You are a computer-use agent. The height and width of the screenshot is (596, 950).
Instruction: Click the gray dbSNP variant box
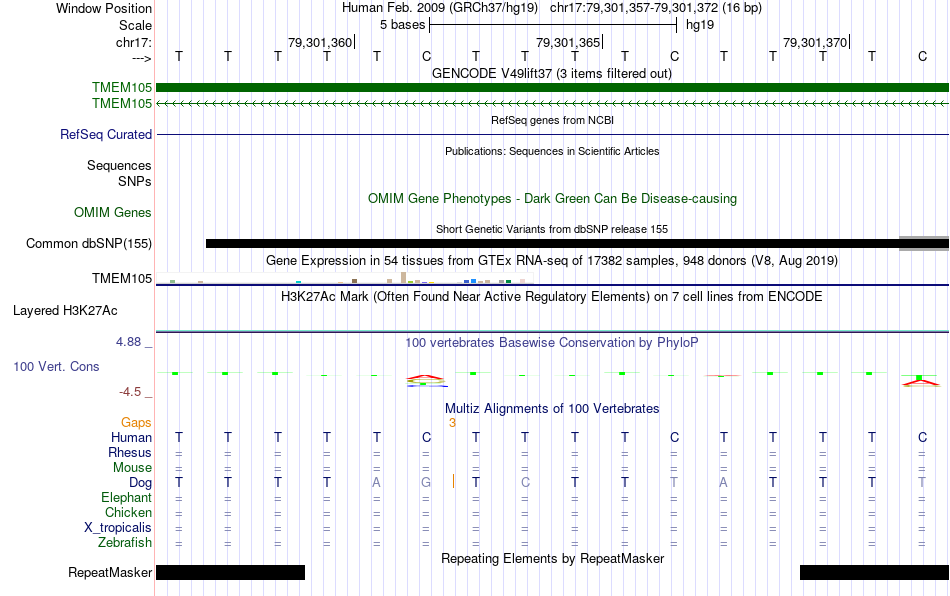coord(924,243)
